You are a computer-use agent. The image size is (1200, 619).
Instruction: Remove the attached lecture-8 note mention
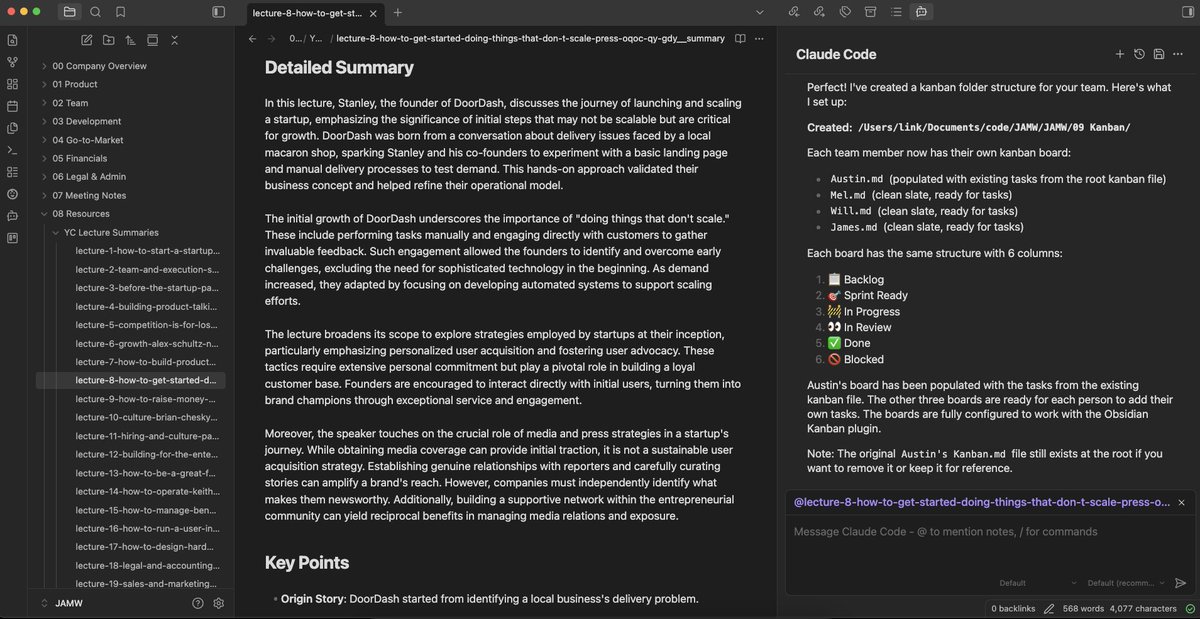coord(1181,503)
